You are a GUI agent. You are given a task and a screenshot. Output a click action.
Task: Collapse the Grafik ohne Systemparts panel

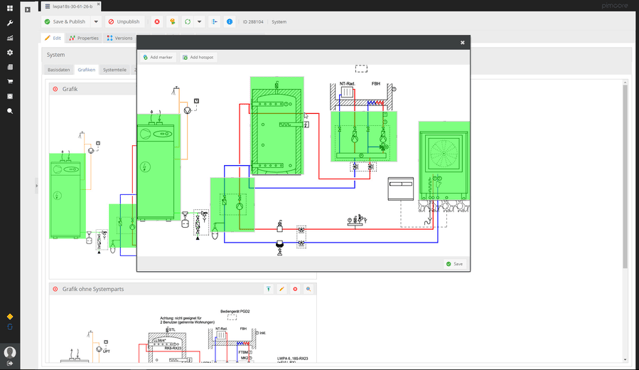pyautogui.click(x=55, y=289)
